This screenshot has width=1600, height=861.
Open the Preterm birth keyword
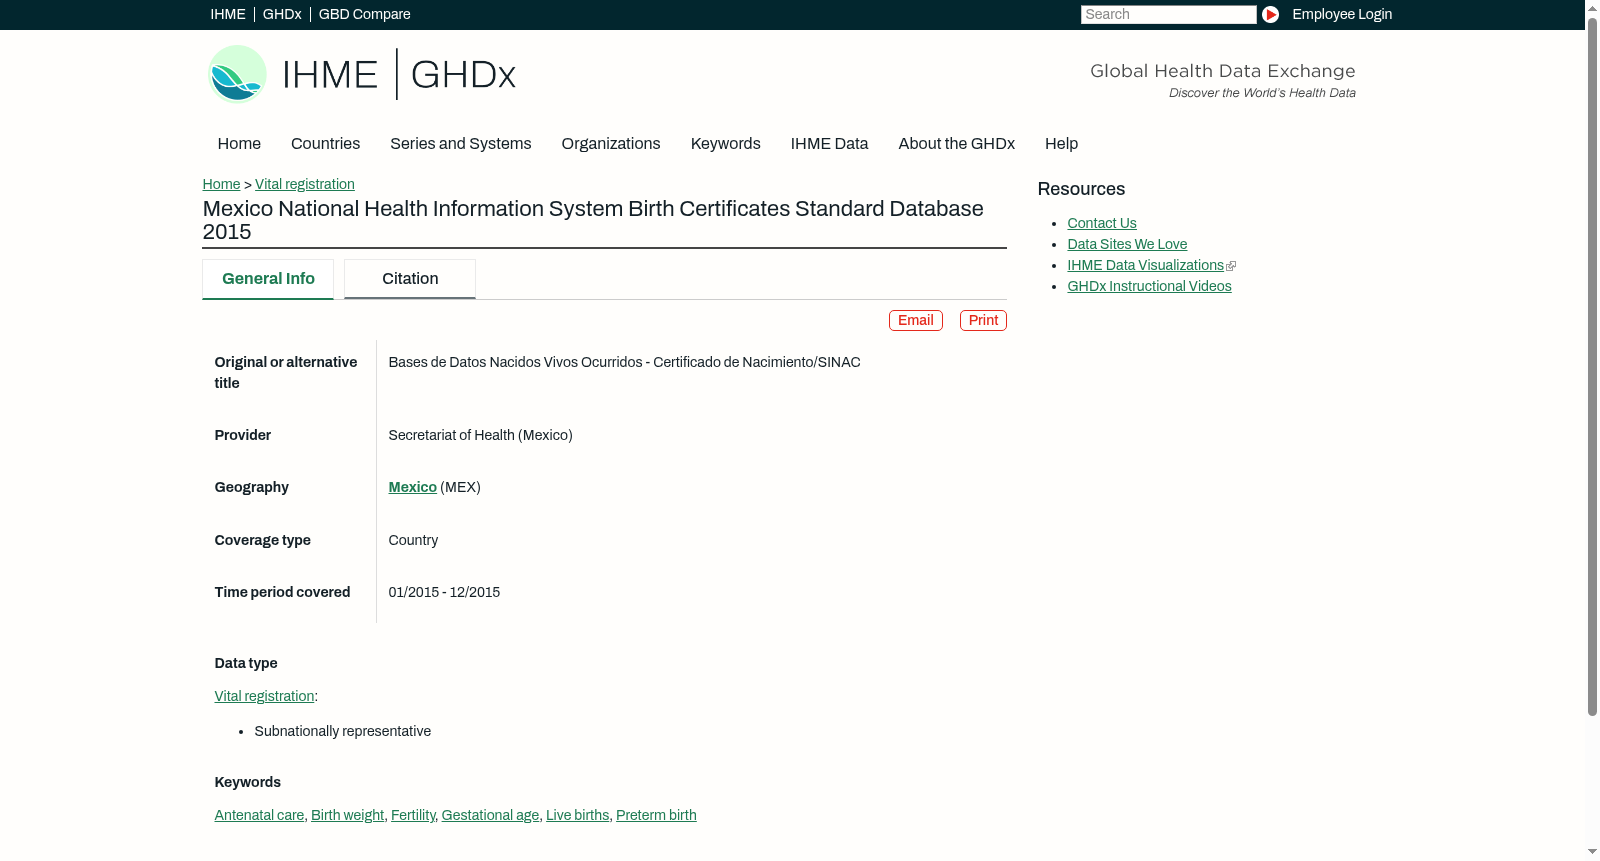point(656,815)
